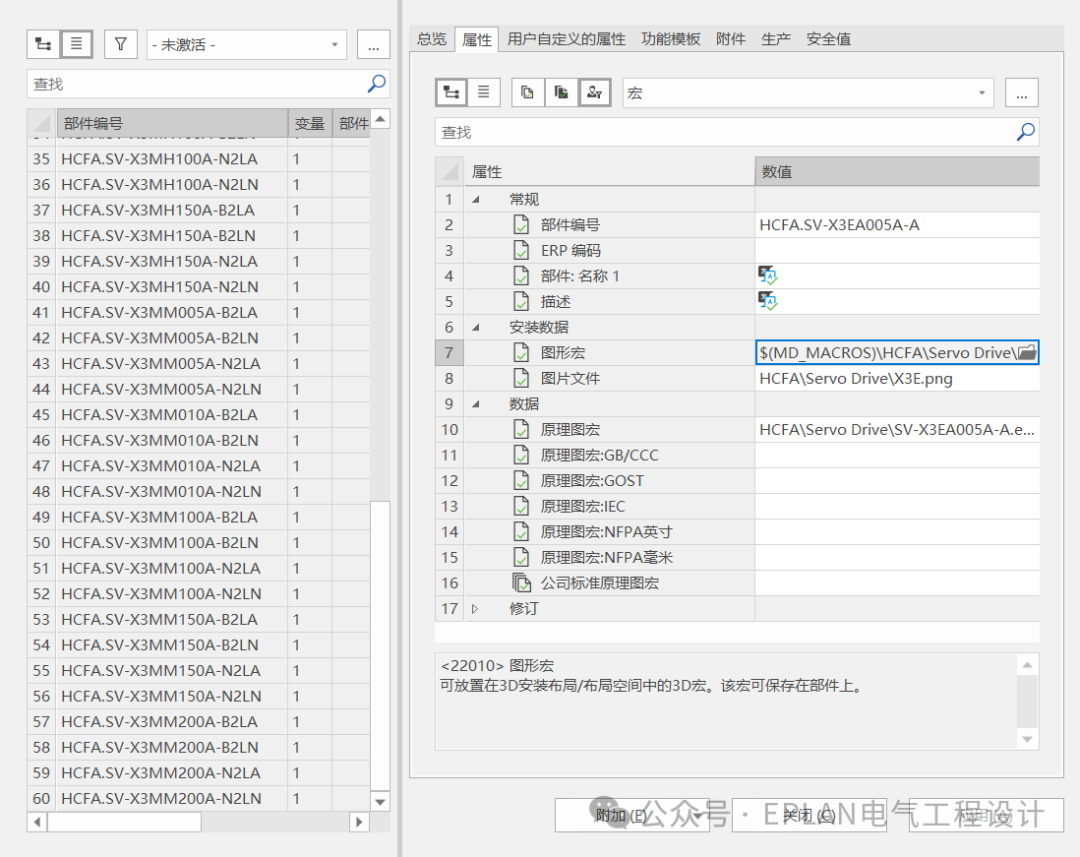Open the 未激活 filter dropdown

[246, 45]
